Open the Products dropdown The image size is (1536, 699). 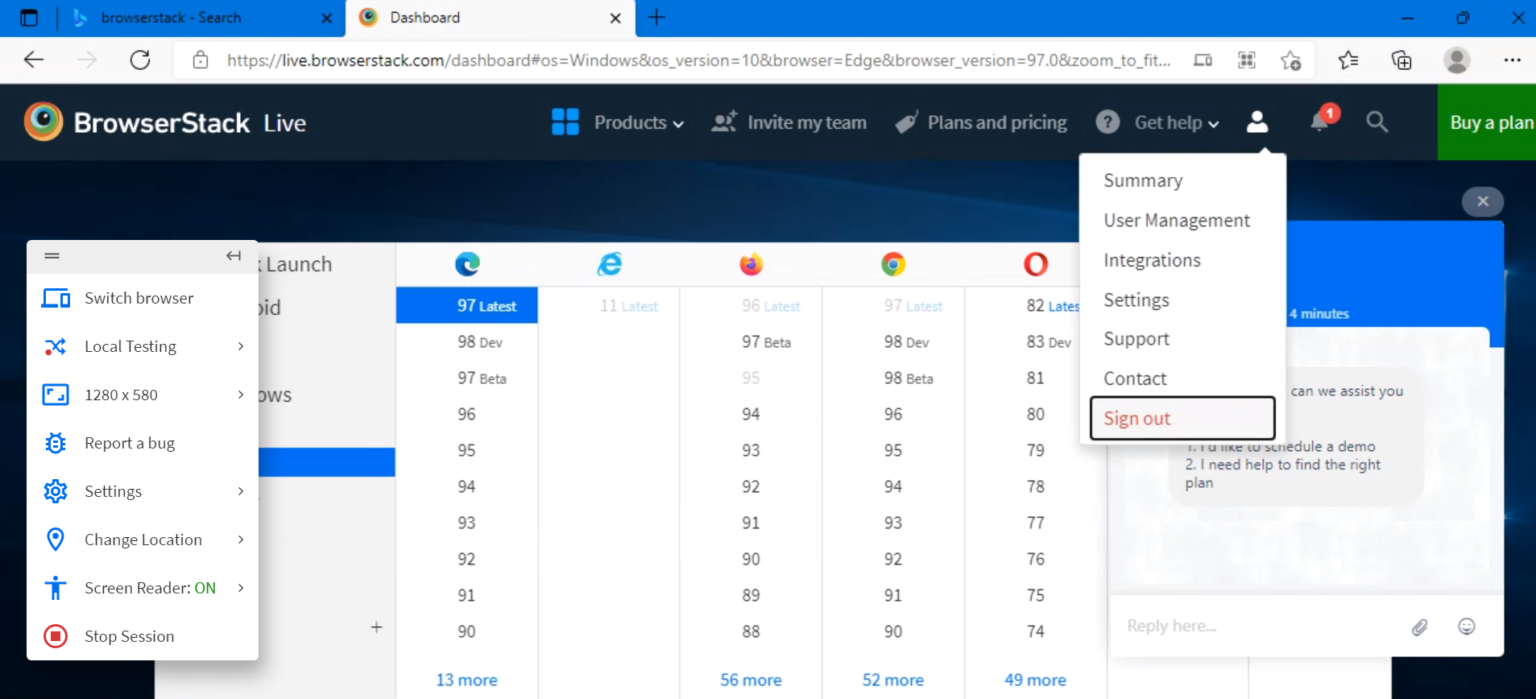630,122
